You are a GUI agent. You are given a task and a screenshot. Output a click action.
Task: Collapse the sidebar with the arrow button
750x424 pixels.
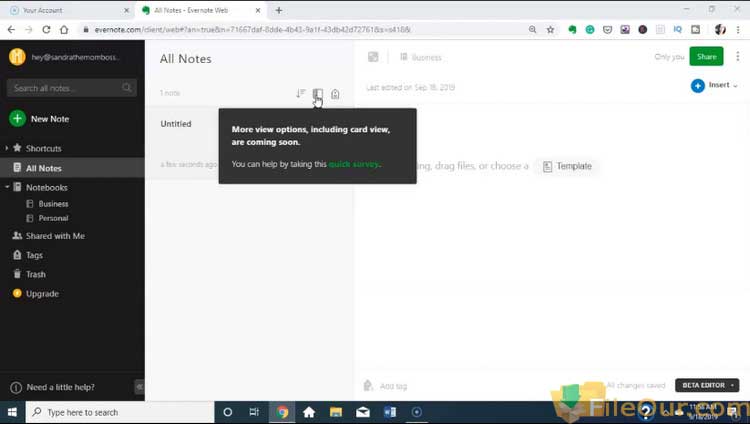139,387
